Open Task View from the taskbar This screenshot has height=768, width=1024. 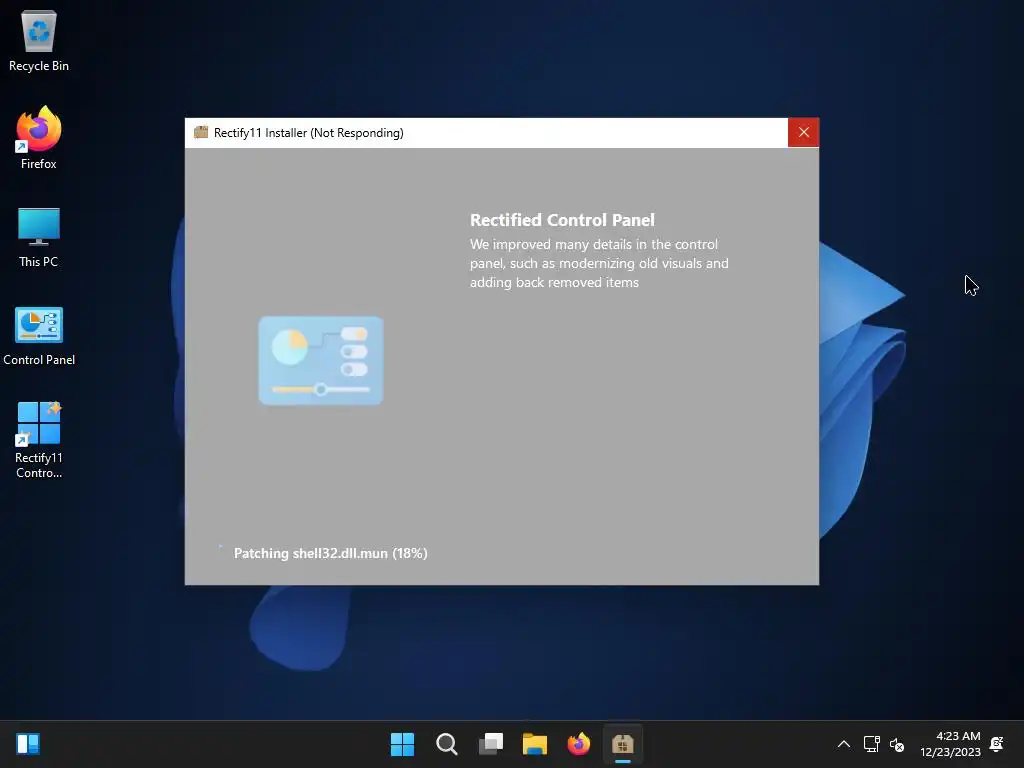click(x=491, y=744)
